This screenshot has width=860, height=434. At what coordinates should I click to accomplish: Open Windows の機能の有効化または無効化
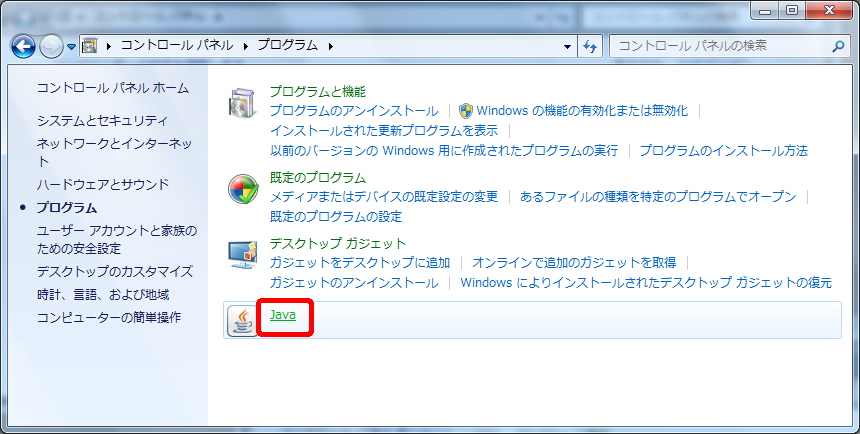pos(582,111)
